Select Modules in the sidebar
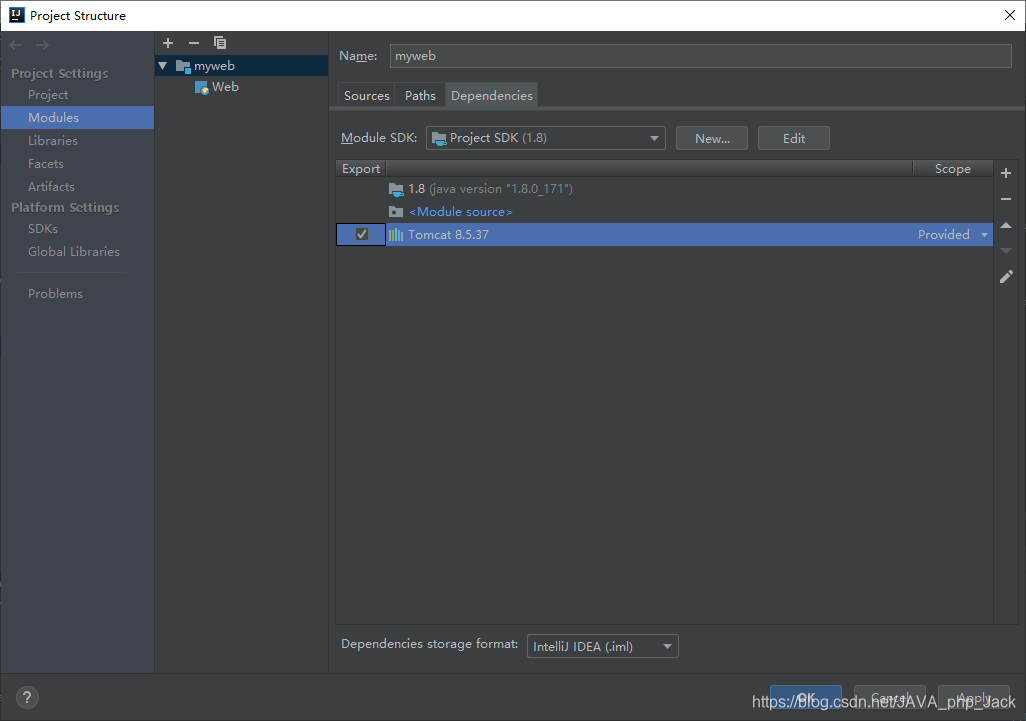 77,118
